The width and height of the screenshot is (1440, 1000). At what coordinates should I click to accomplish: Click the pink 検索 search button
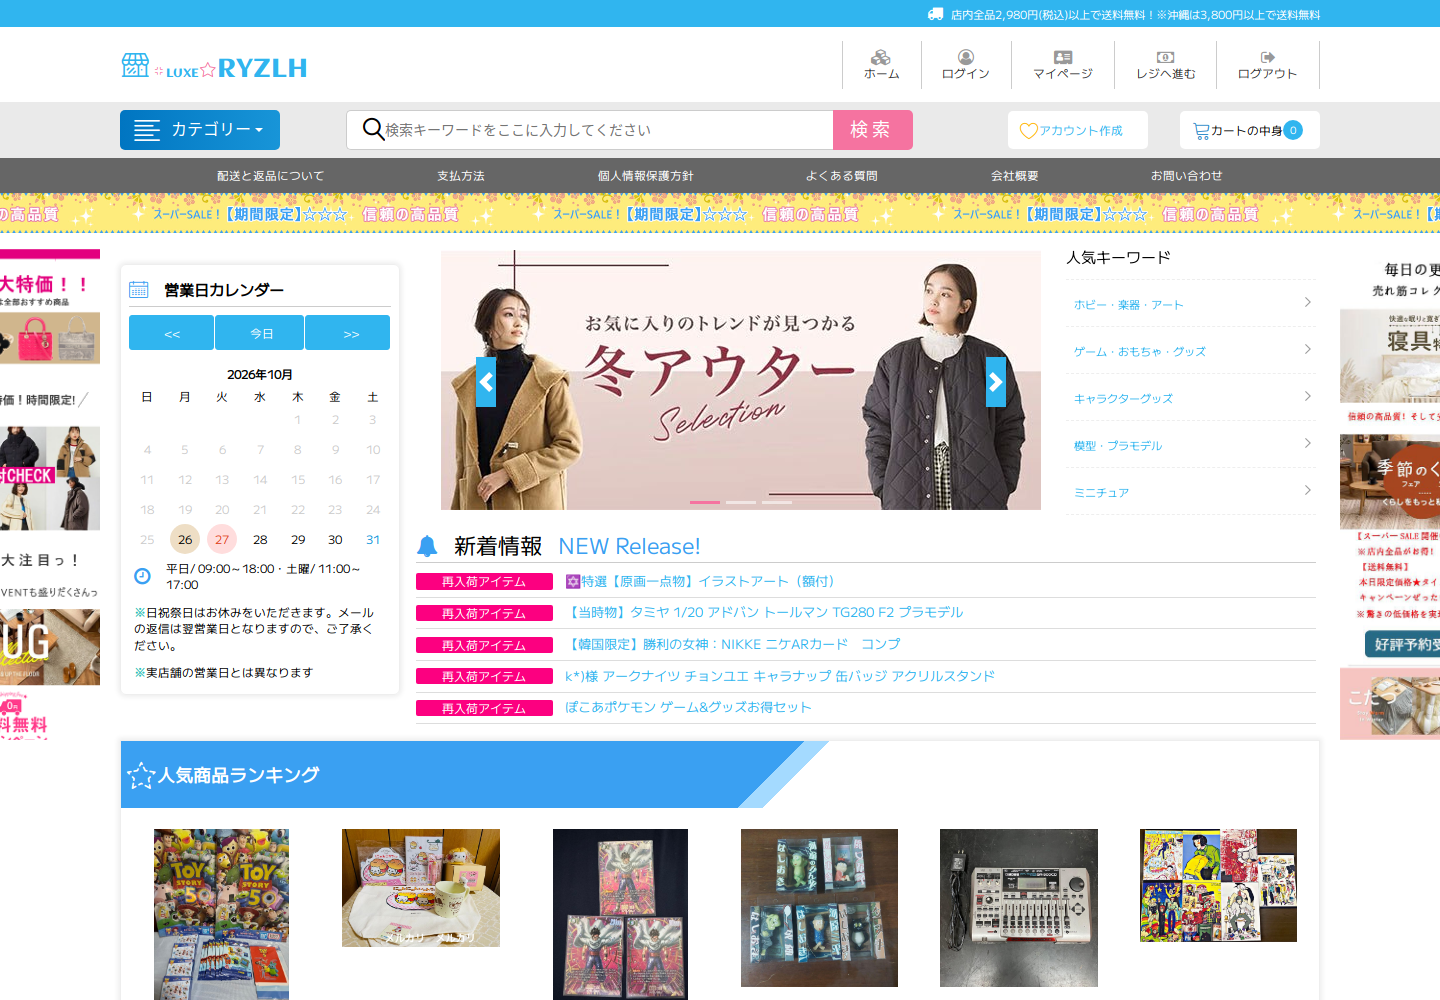click(x=873, y=130)
